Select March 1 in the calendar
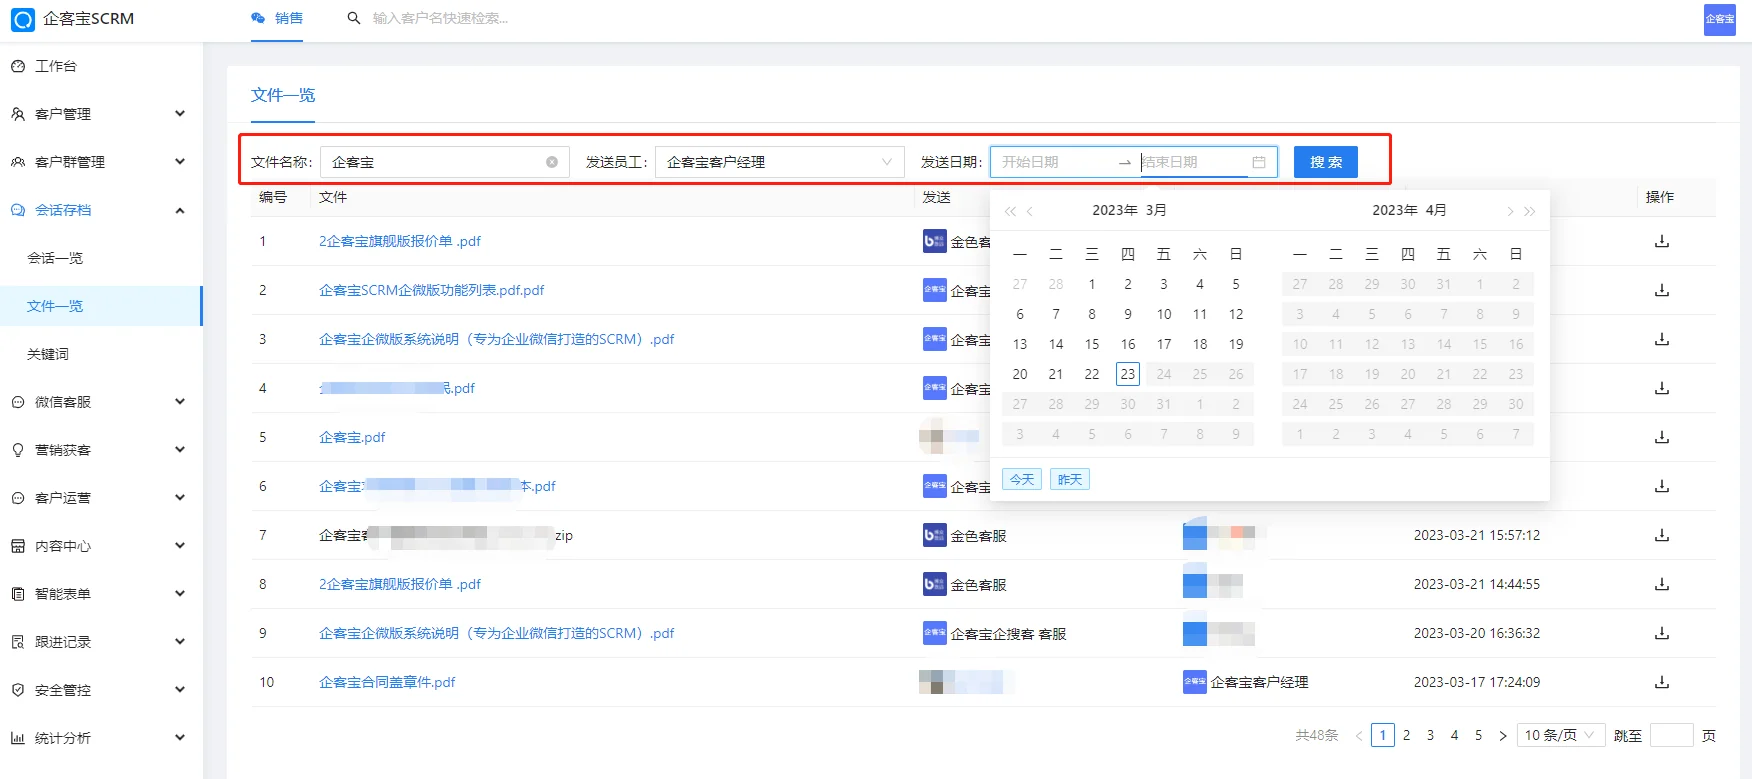The image size is (1752, 779). tap(1092, 284)
